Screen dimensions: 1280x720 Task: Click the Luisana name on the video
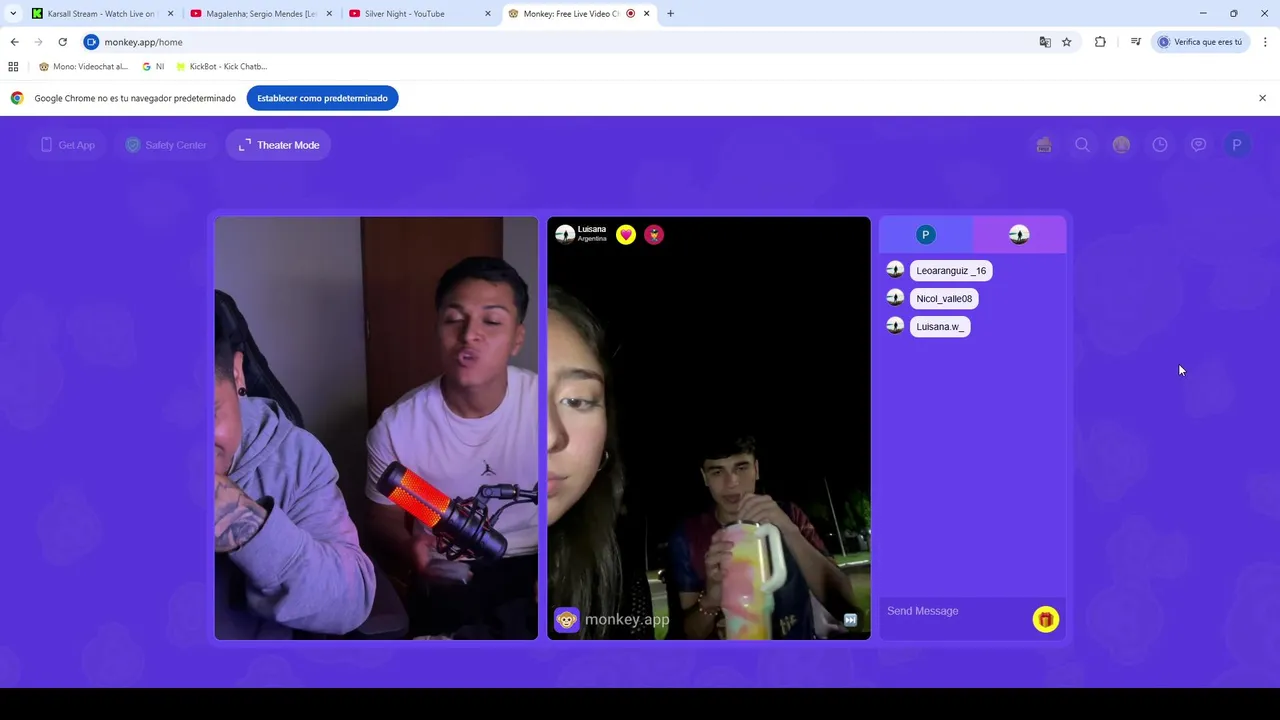click(592, 229)
